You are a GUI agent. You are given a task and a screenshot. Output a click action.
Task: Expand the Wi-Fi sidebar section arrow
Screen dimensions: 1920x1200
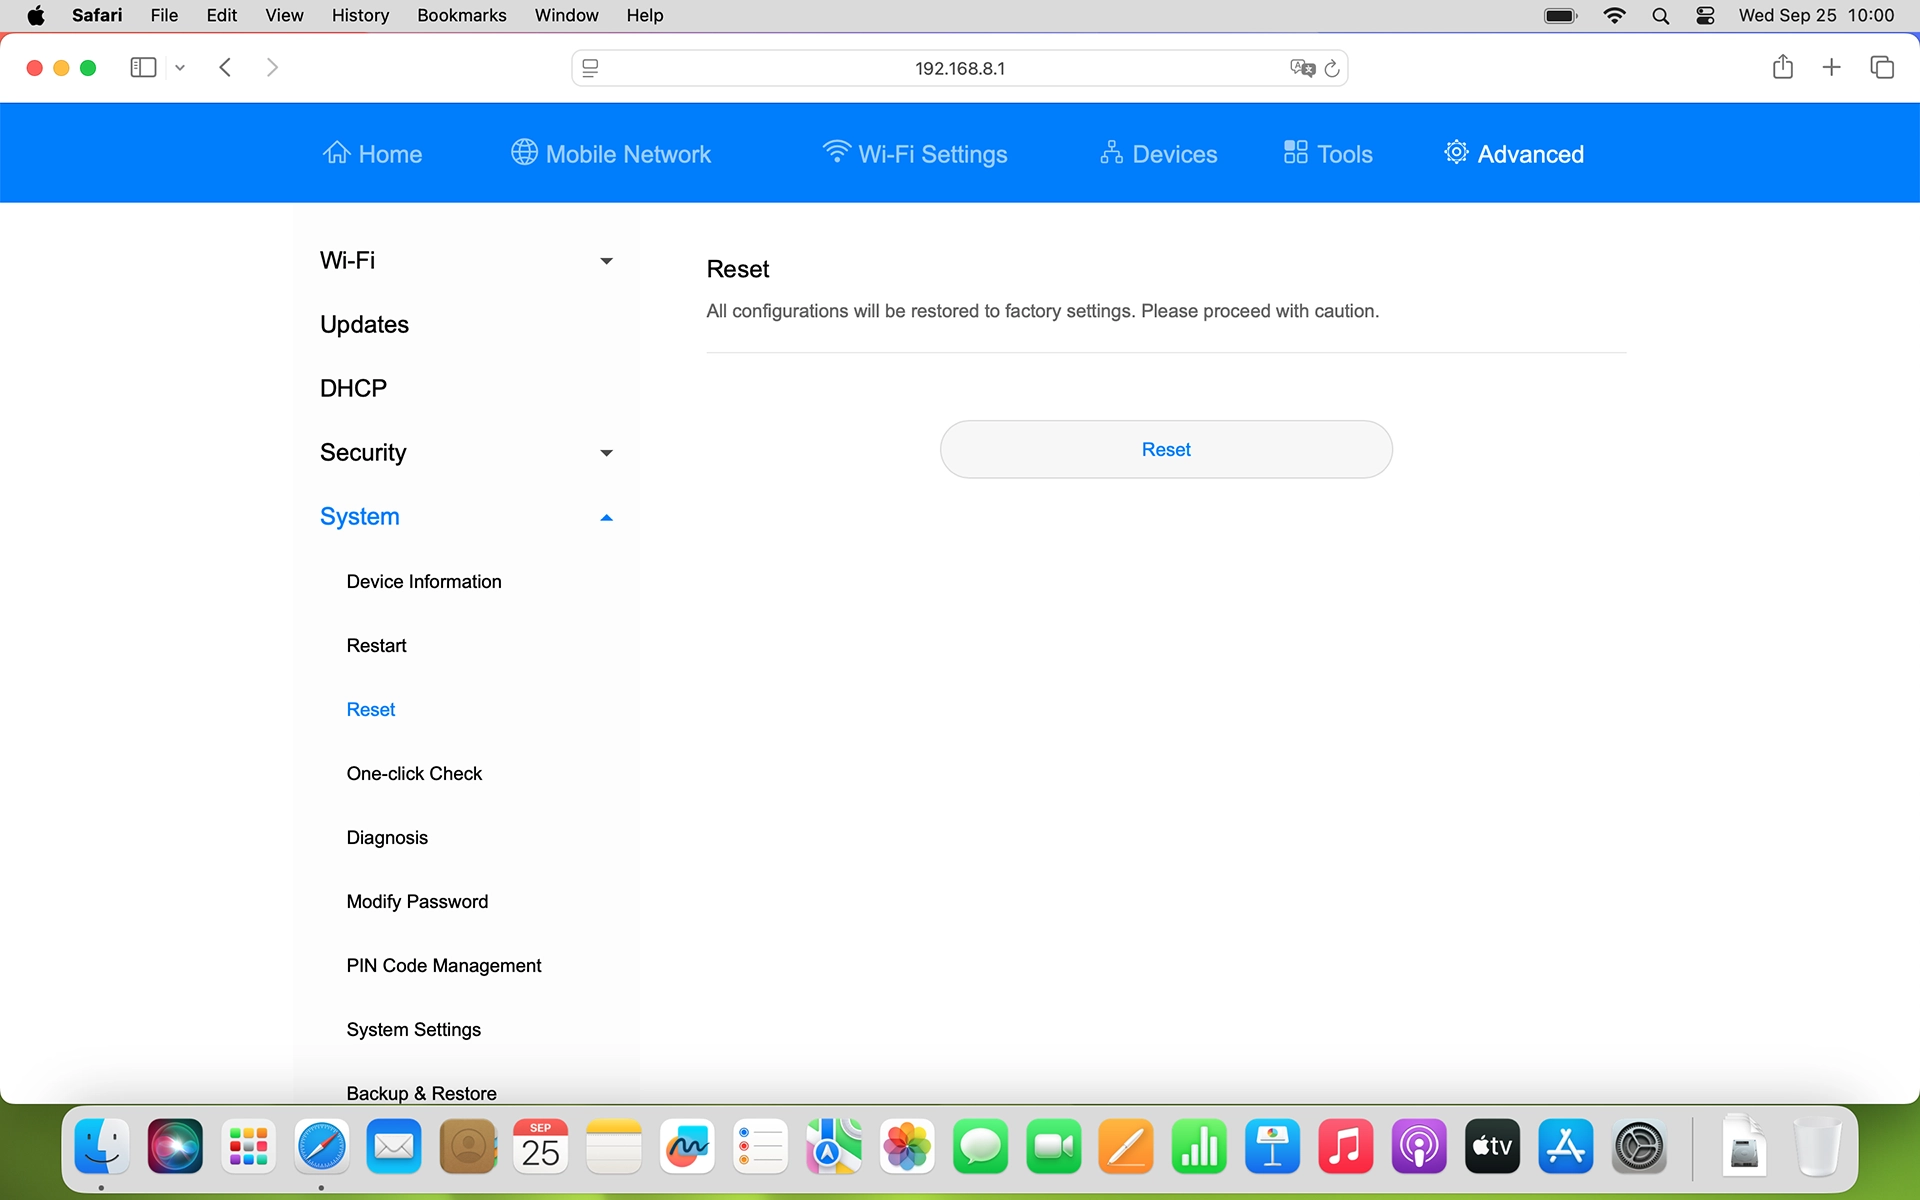606,261
